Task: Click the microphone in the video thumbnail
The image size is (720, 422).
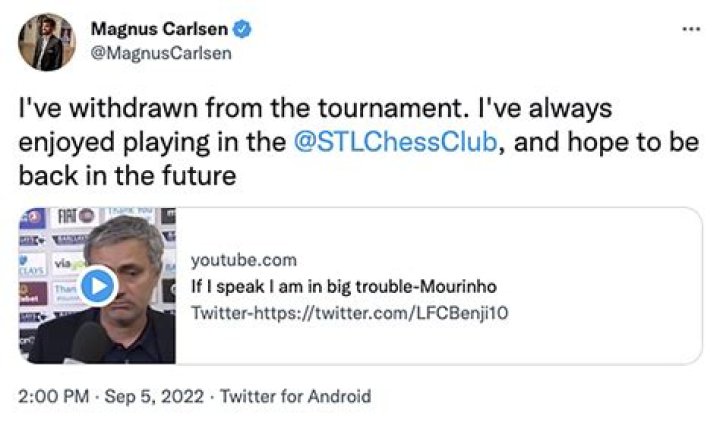Action: point(87,343)
